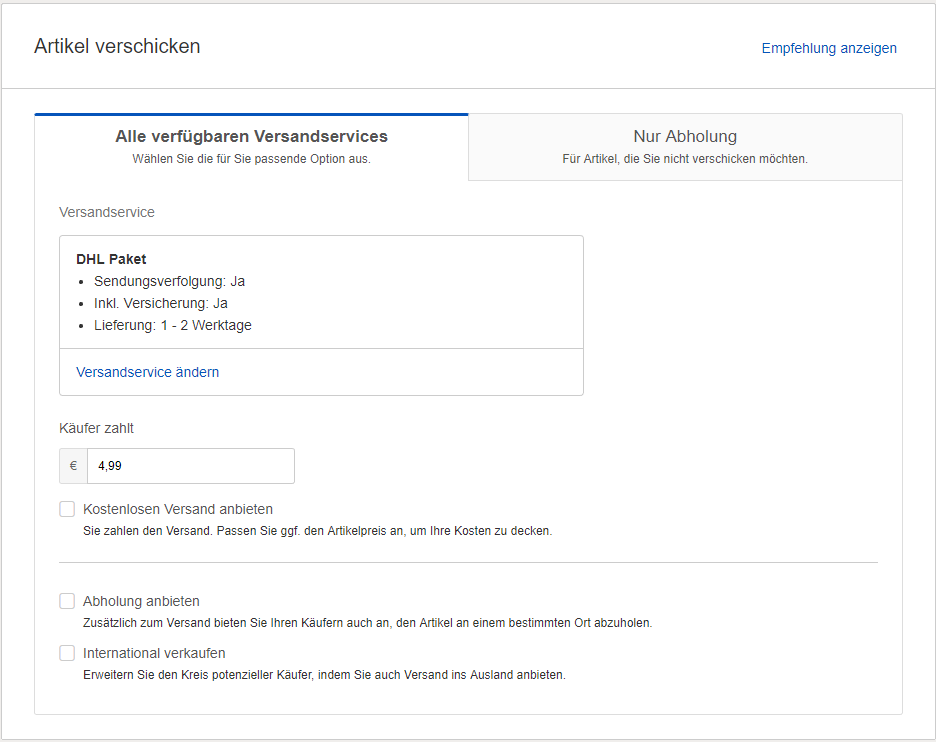The width and height of the screenshot is (936, 742).
Task: Select the DHL Paket service title
Action: point(111,259)
